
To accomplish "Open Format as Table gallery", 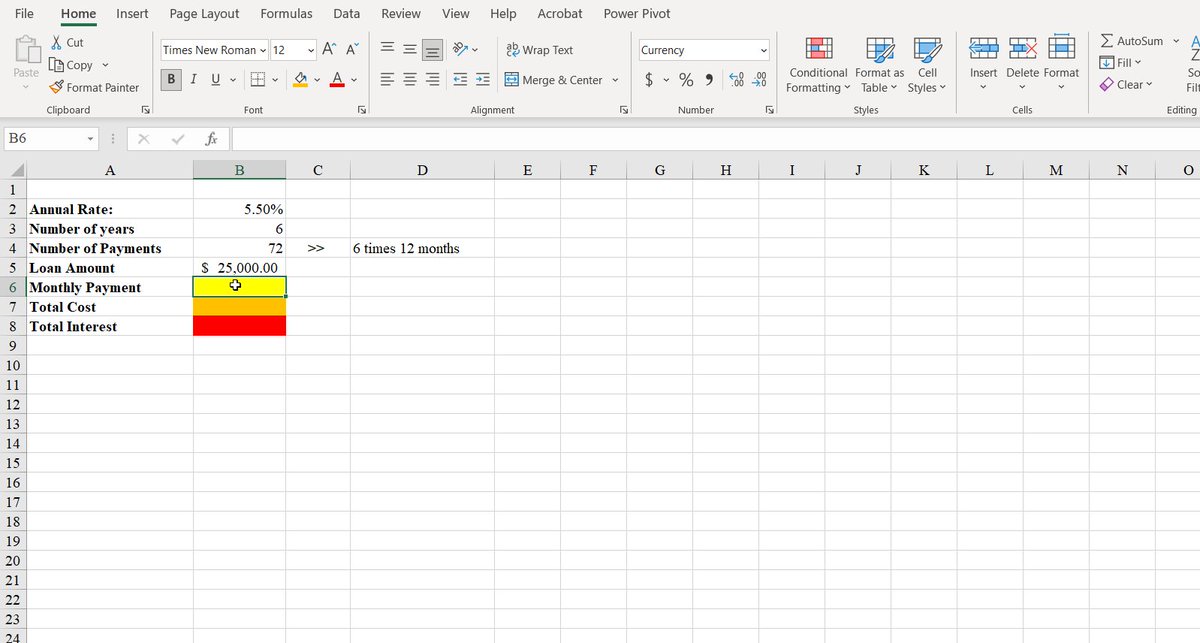I will click(880, 65).
